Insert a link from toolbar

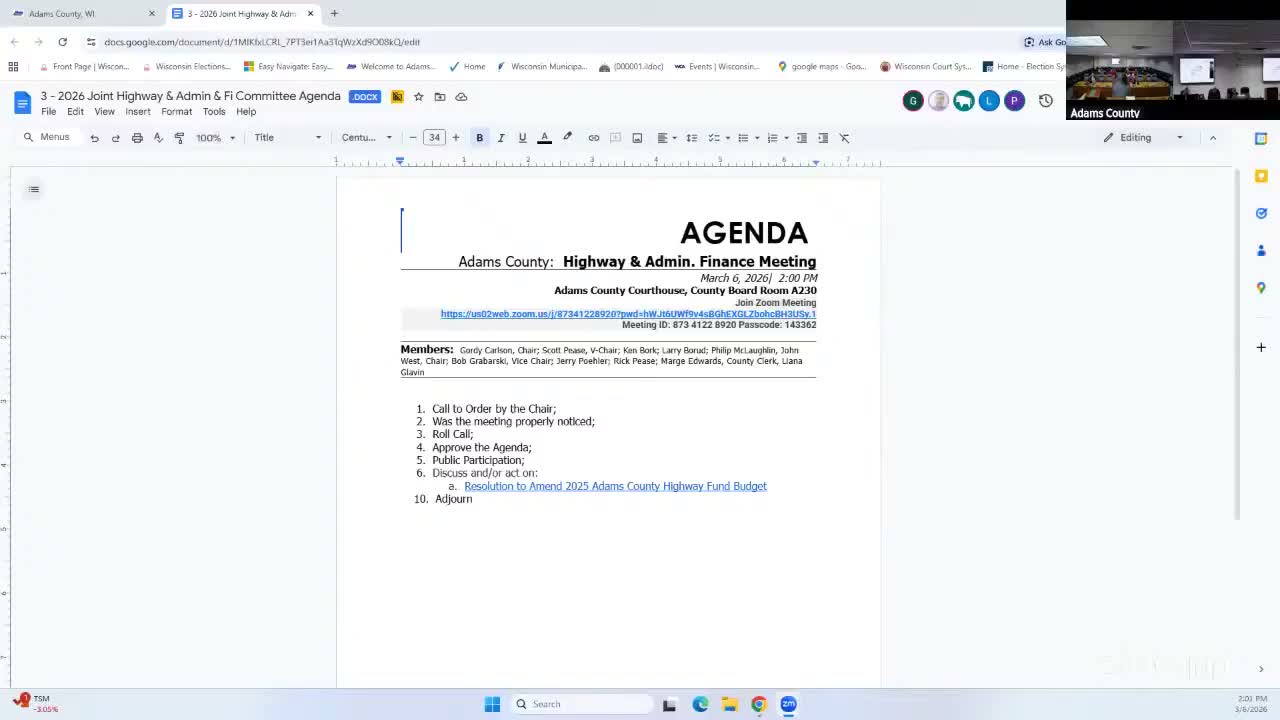[594, 138]
